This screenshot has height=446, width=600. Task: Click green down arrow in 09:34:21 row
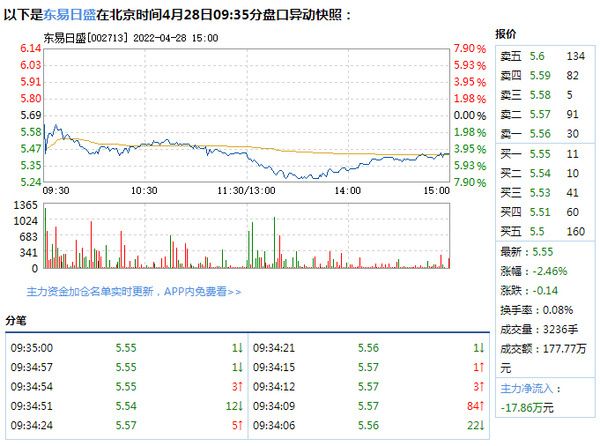point(482,347)
